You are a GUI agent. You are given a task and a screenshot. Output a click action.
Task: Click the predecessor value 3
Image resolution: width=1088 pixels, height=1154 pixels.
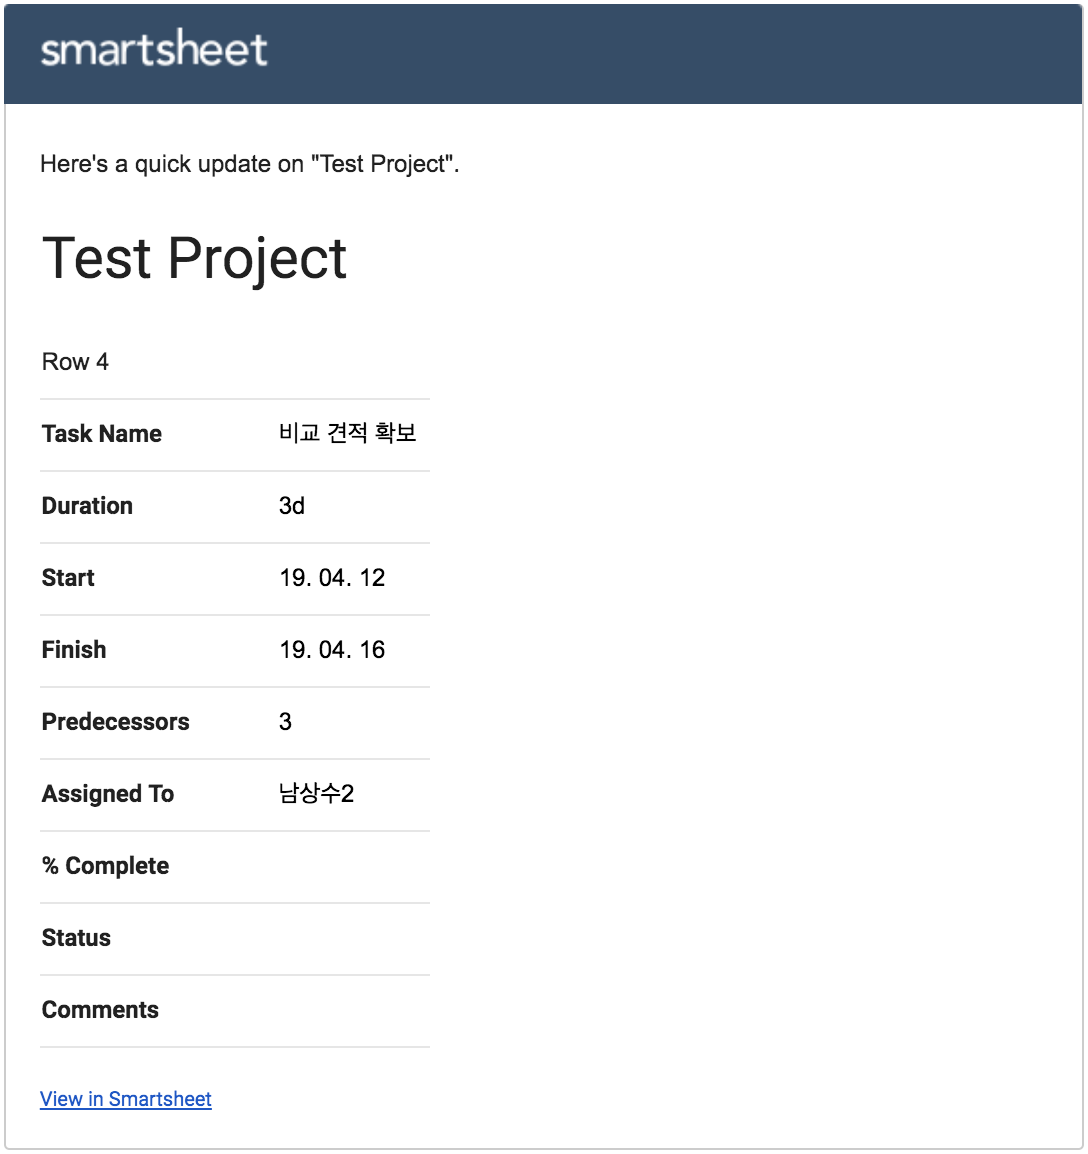pyautogui.click(x=285, y=722)
